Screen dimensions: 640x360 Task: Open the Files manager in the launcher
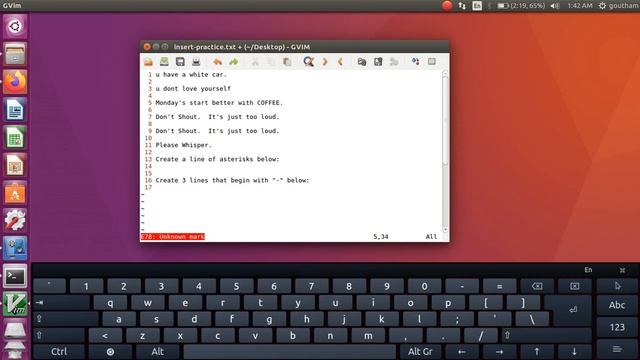tap(15, 54)
